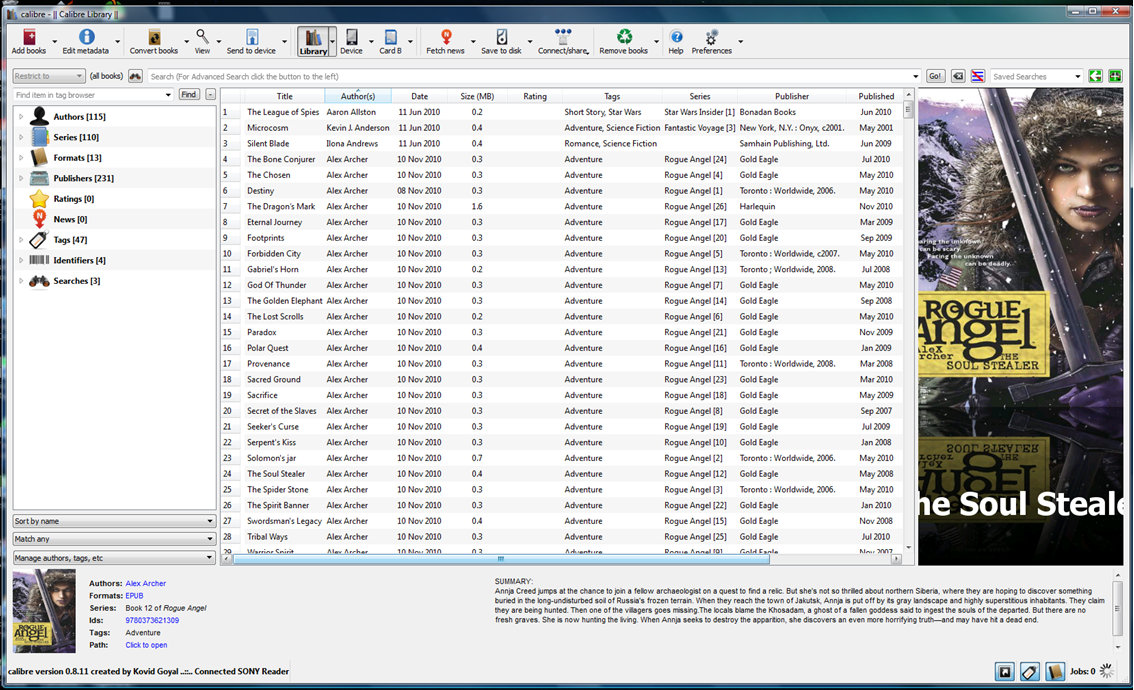This screenshot has width=1134, height=690.
Task: Click the Go! search button
Action: pyautogui.click(x=935, y=76)
